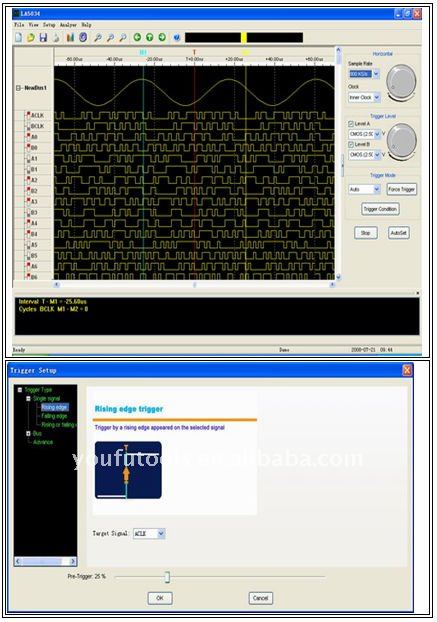Click the third magnifier zoom icon

123,38
